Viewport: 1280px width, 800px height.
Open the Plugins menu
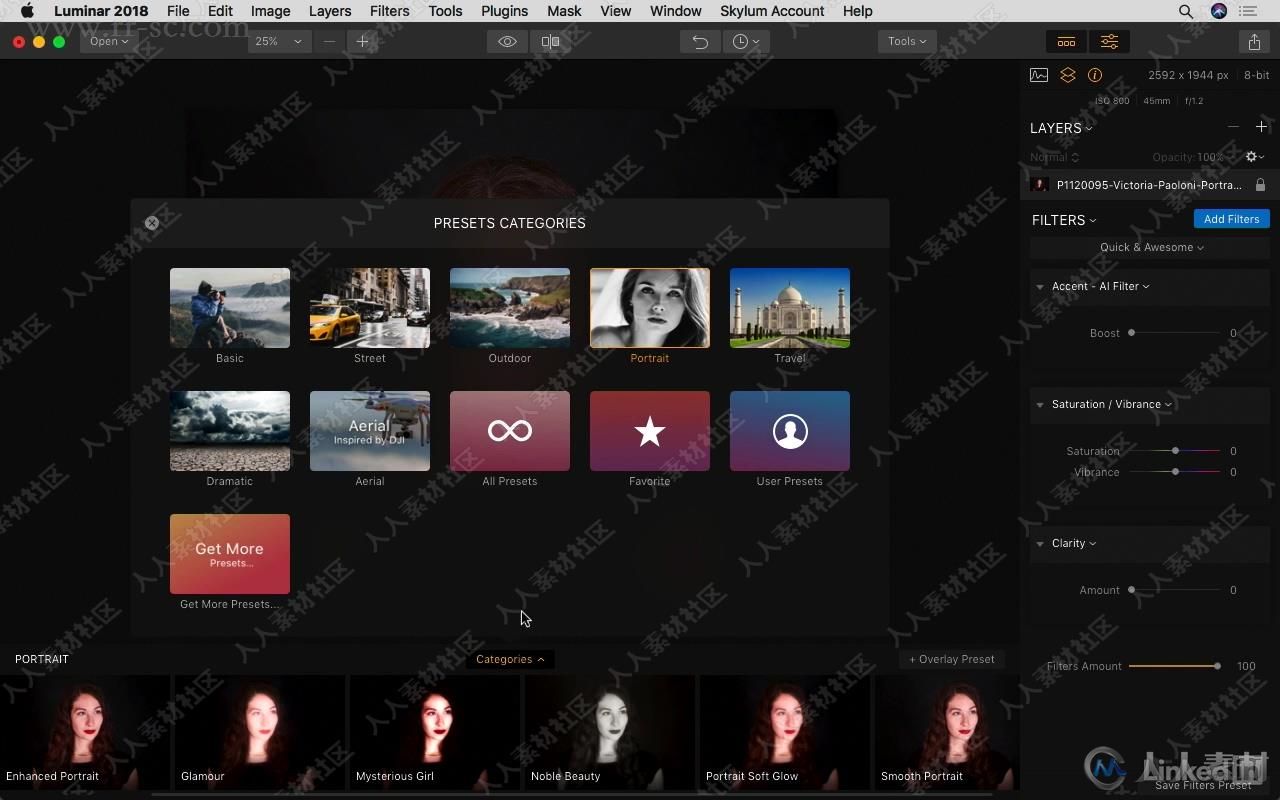[x=504, y=11]
